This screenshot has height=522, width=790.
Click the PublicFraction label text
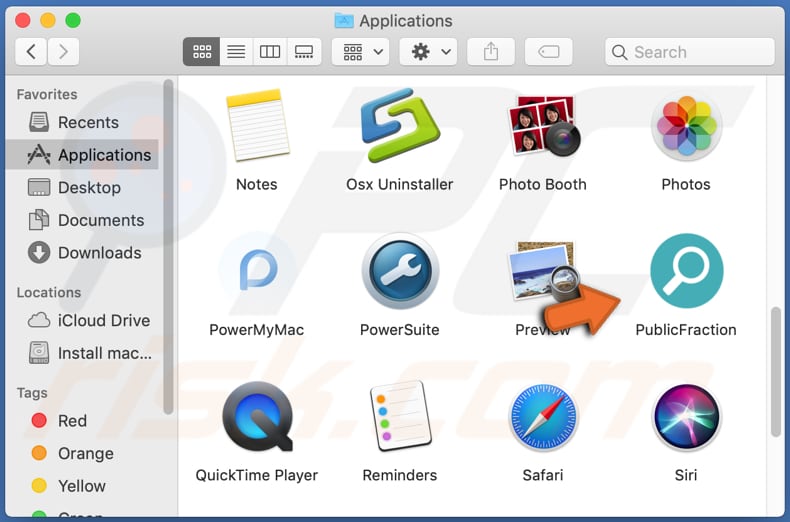point(686,330)
